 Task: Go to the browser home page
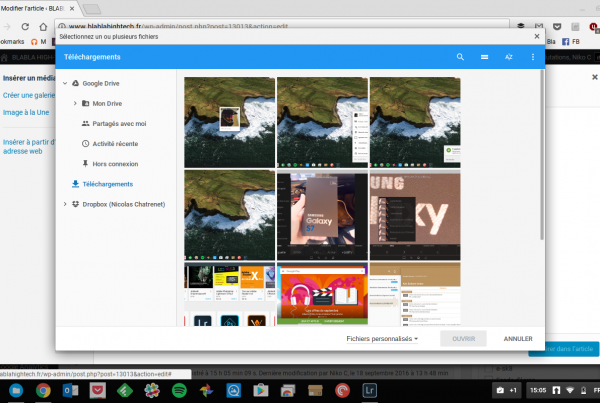(43, 26)
